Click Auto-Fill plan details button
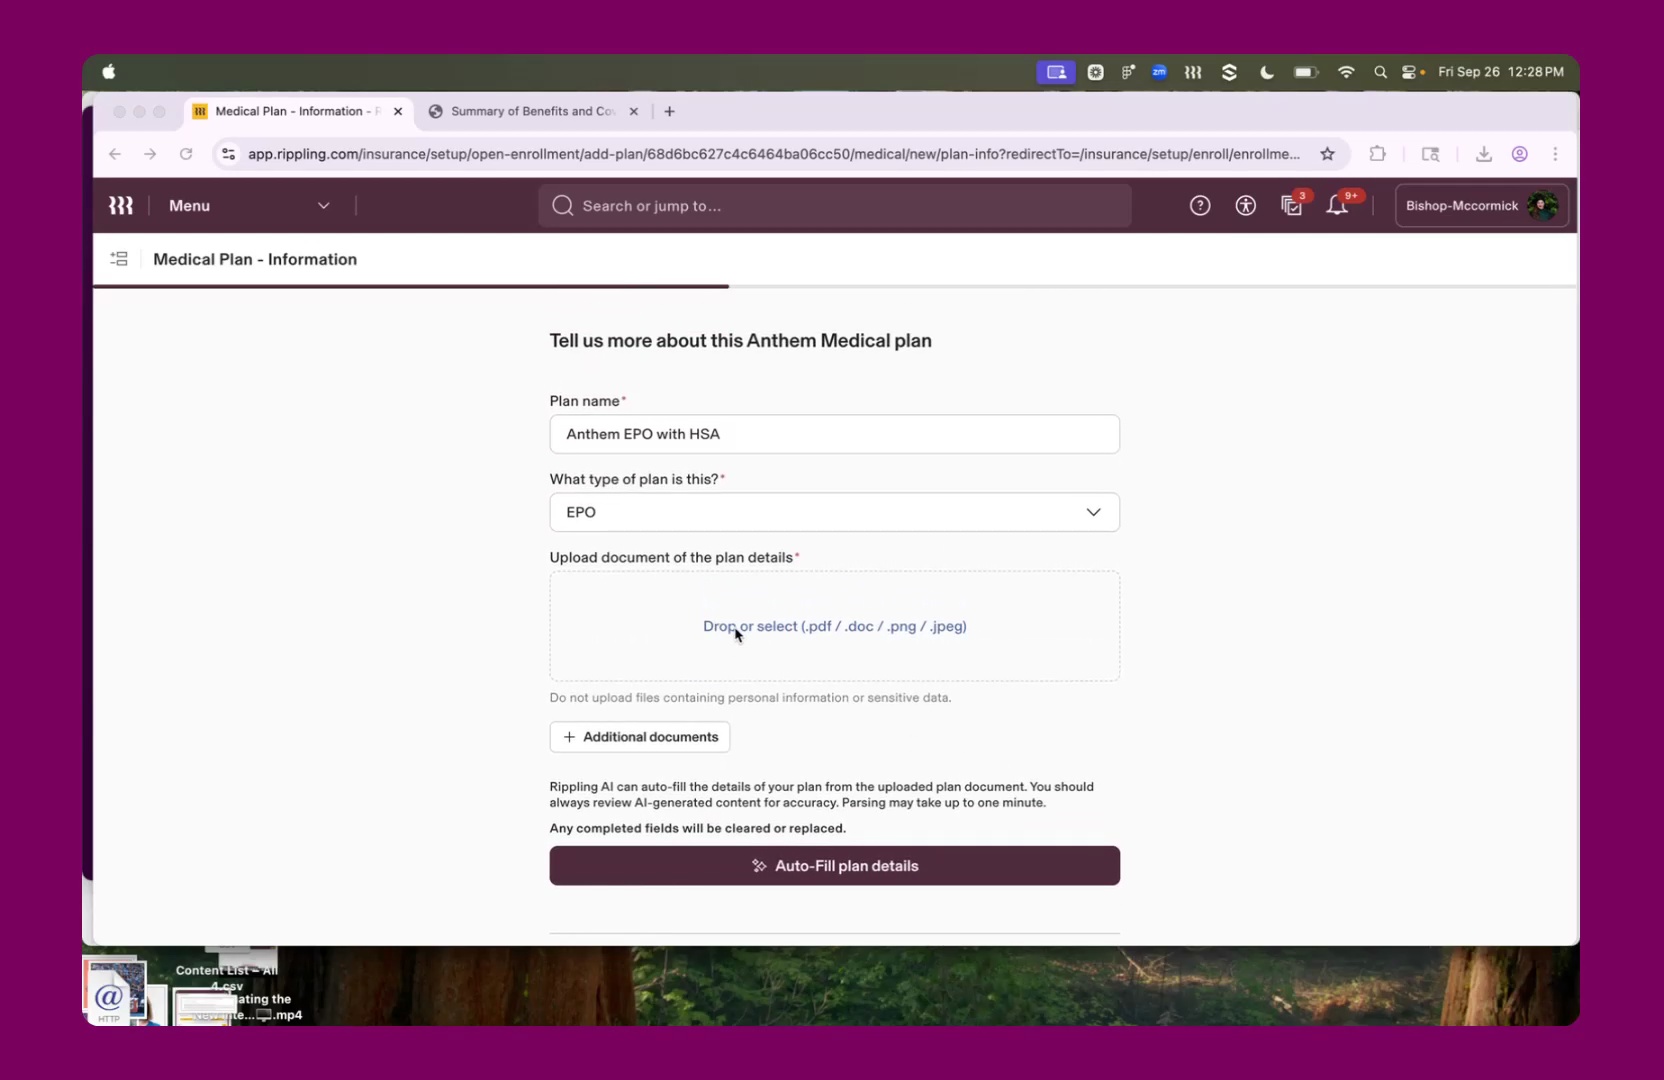Screen dimensions: 1664x1080 pos(834,866)
